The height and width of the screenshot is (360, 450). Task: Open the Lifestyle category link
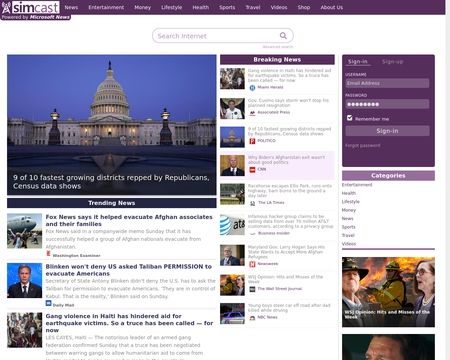[x=350, y=202]
